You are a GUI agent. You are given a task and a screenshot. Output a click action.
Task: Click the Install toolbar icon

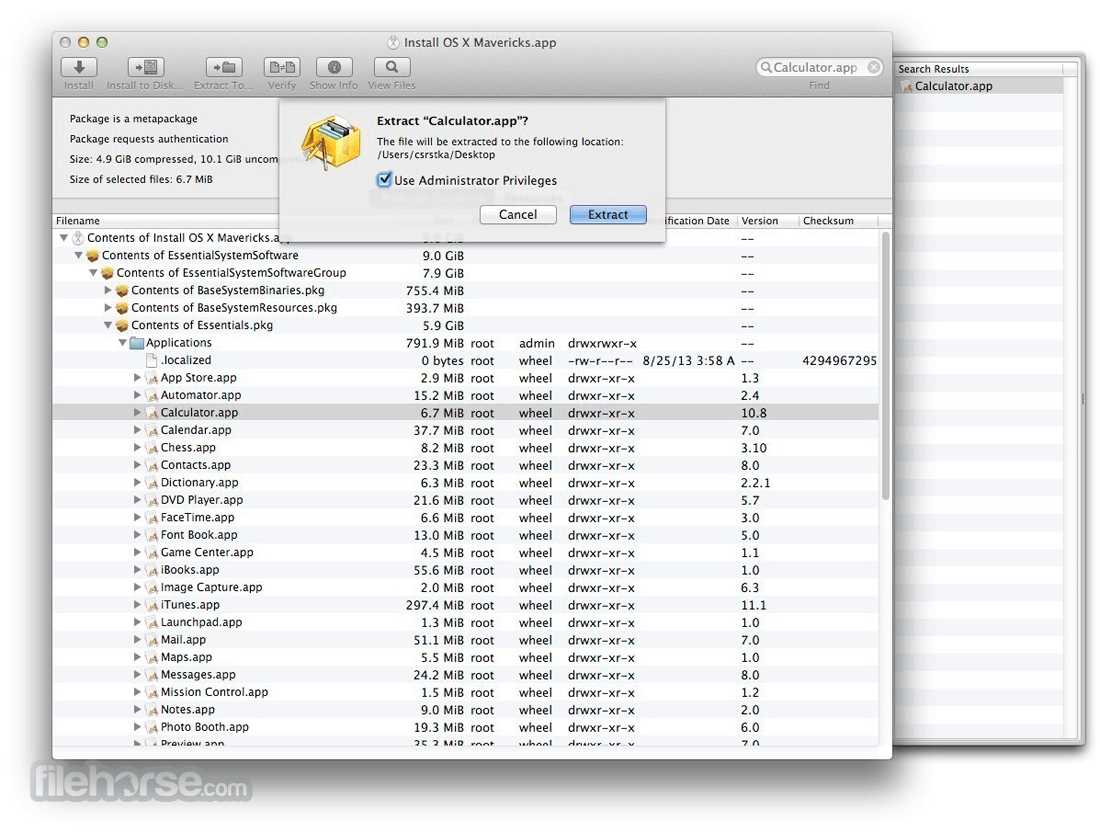point(79,67)
